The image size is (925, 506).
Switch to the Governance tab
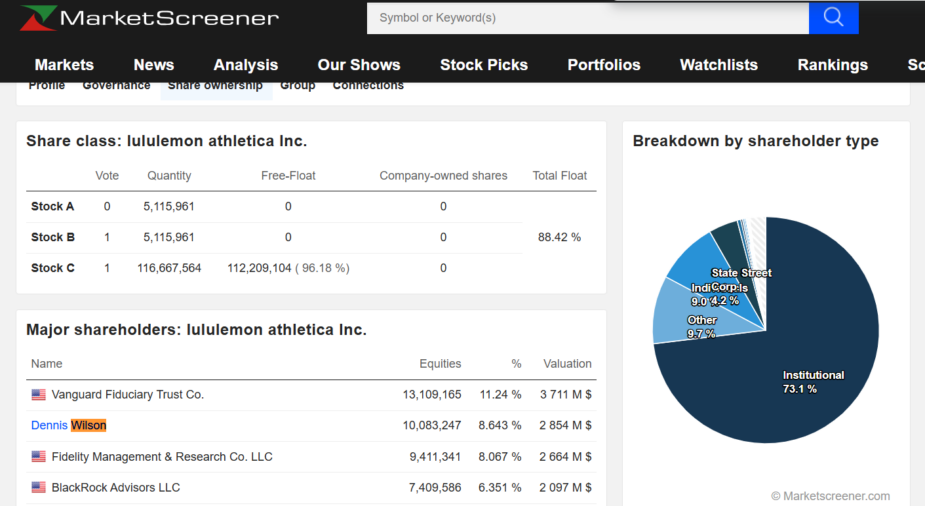(116, 86)
